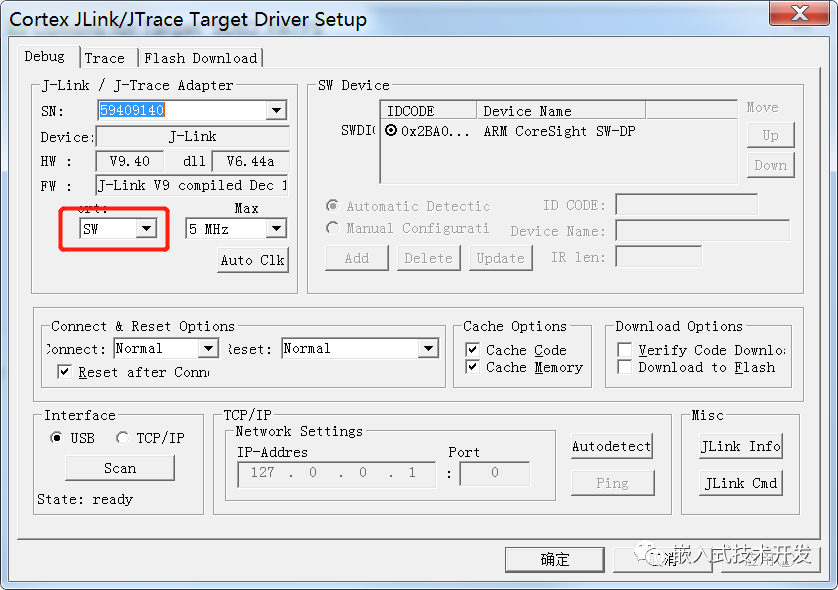This screenshot has height=590, width=838.
Task: Toggle the Cache Code checkbox
Action: point(472,350)
